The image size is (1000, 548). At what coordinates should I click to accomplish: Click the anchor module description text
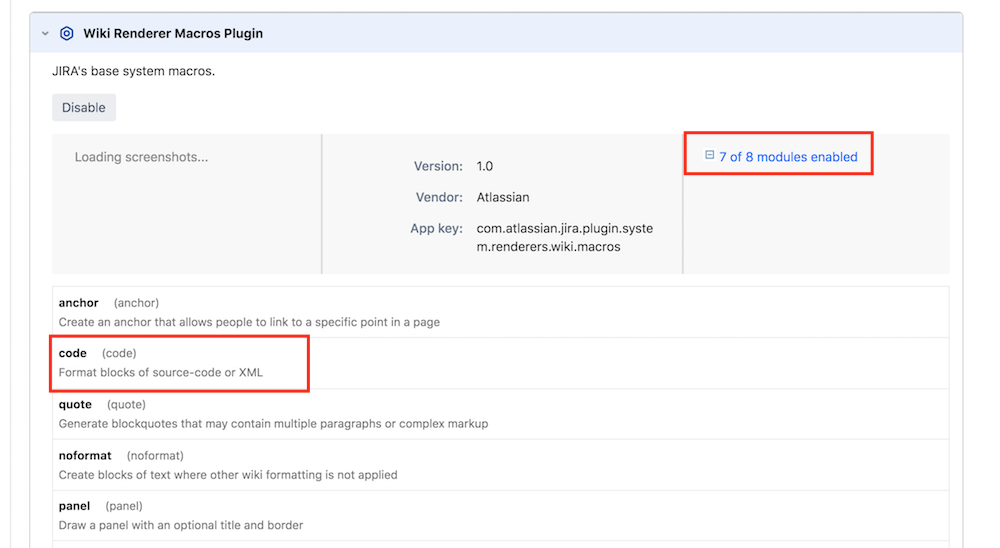pyautogui.click(x=249, y=322)
